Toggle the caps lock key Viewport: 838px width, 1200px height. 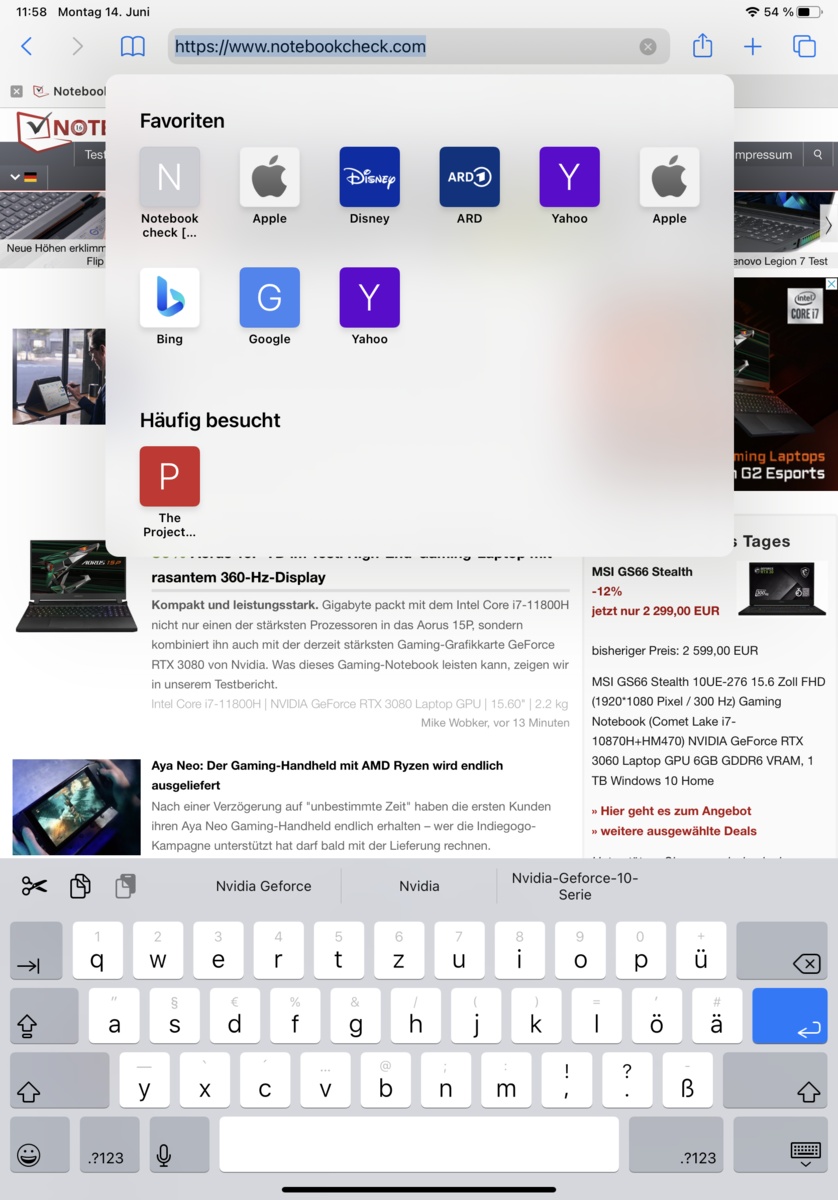tap(44, 1016)
